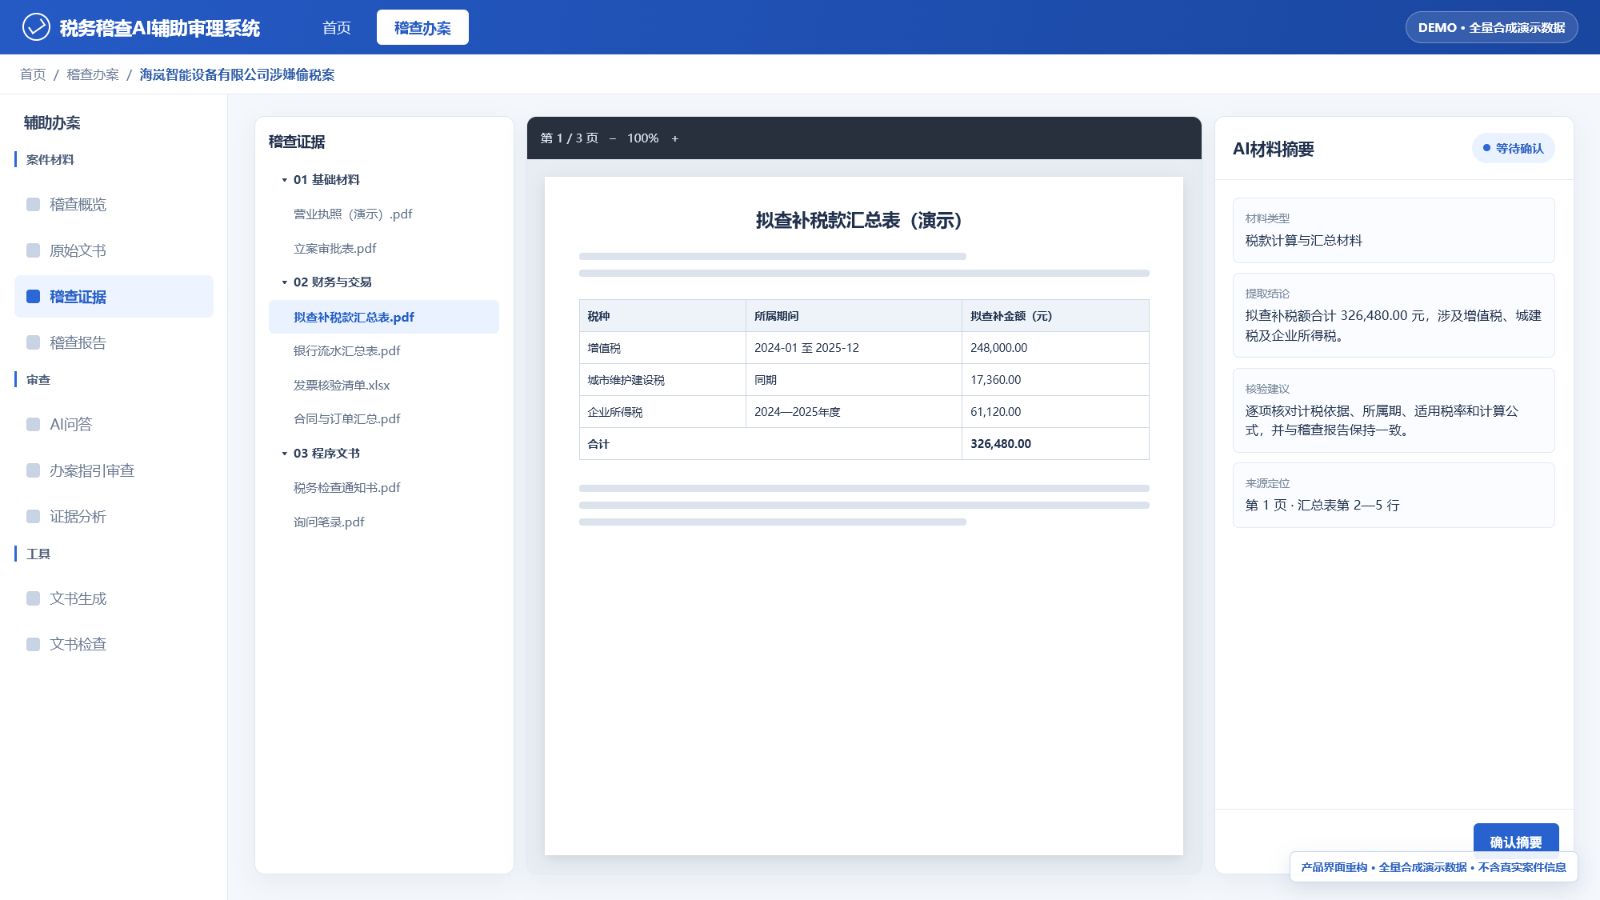Screen dimensions: 1600x900
Task: Collapse the 02 财务与交易 folder
Action: (x=284, y=282)
